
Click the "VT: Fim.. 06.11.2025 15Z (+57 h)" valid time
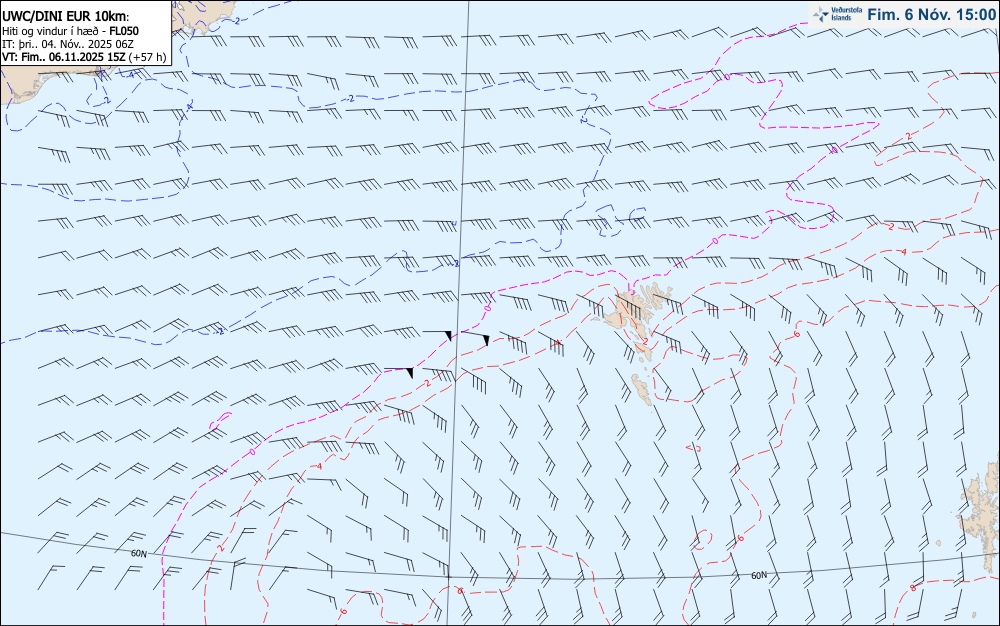click(x=84, y=57)
